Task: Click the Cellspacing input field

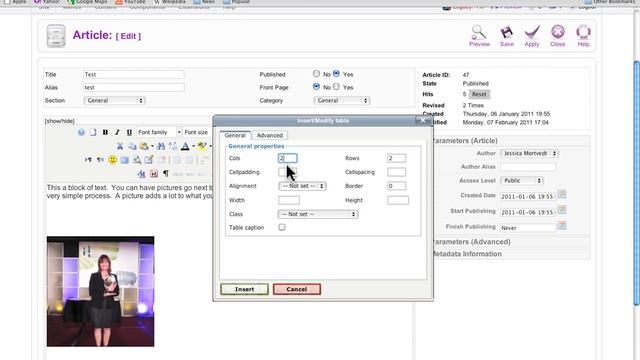Action: (396, 172)
